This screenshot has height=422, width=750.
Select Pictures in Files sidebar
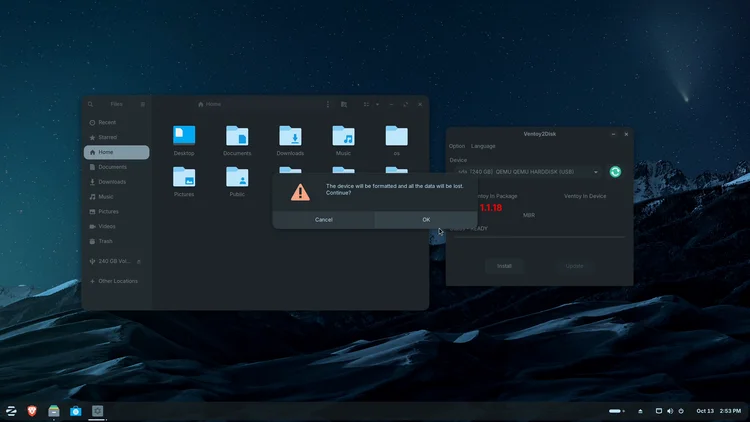pyautogui.click(x=116, y=211)
